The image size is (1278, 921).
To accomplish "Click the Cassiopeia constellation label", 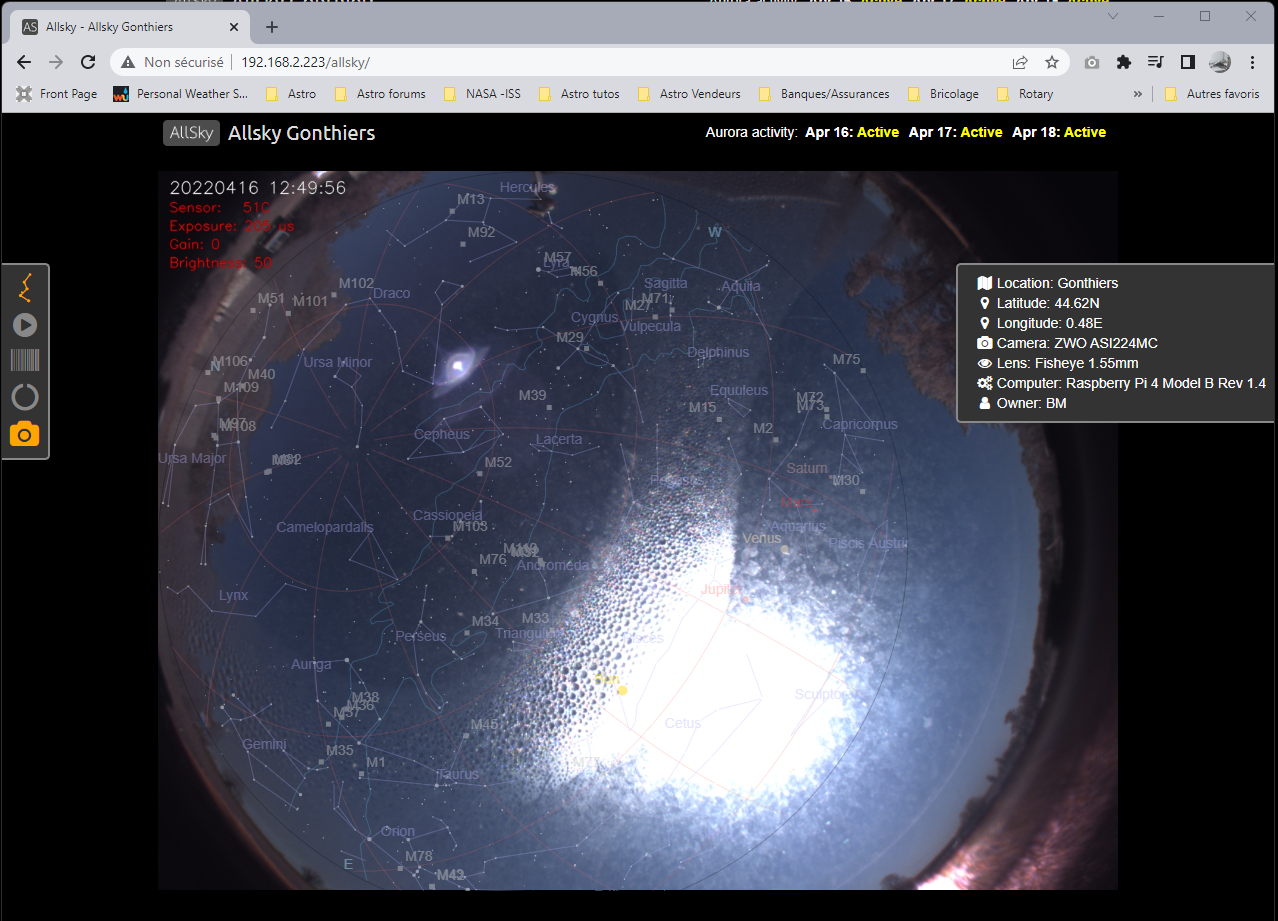I will point(448,515).
